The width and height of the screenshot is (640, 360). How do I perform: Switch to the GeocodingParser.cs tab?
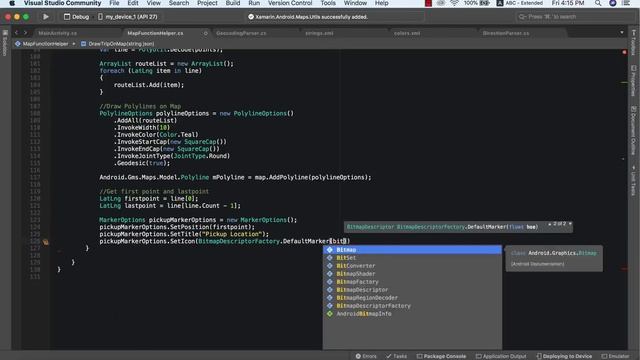(241, 33)
